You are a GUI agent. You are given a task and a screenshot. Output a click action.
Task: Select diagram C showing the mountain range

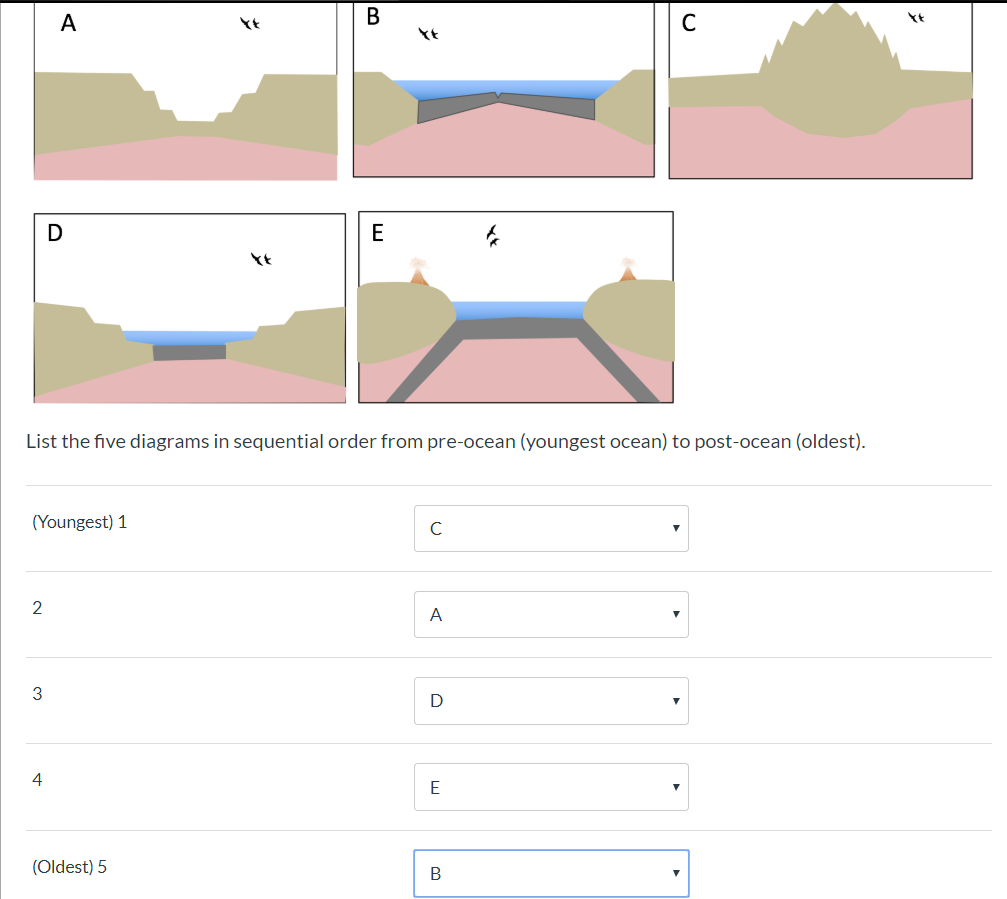pos(820,90)
